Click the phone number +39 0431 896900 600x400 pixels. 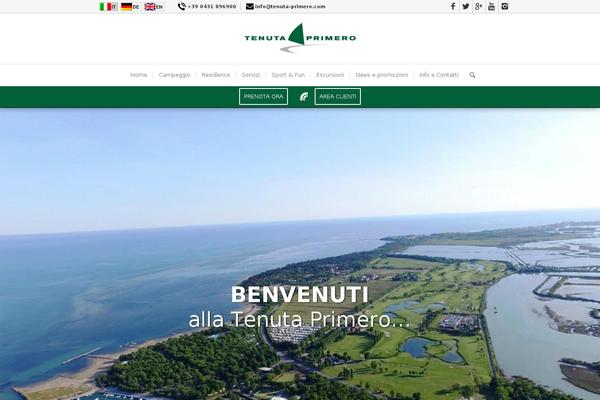pos(212,7)
